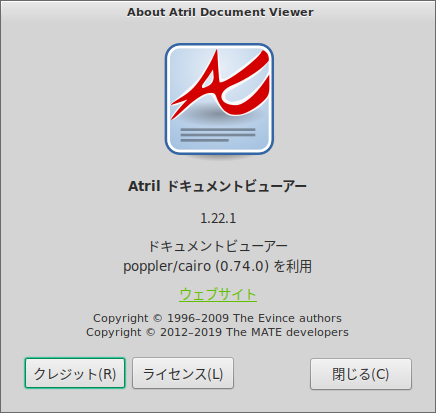Image resolution: width=436 pixels, height=413 pixels.
Task: Click the words Document Viewer in the window title
Action: coord(257,12)
